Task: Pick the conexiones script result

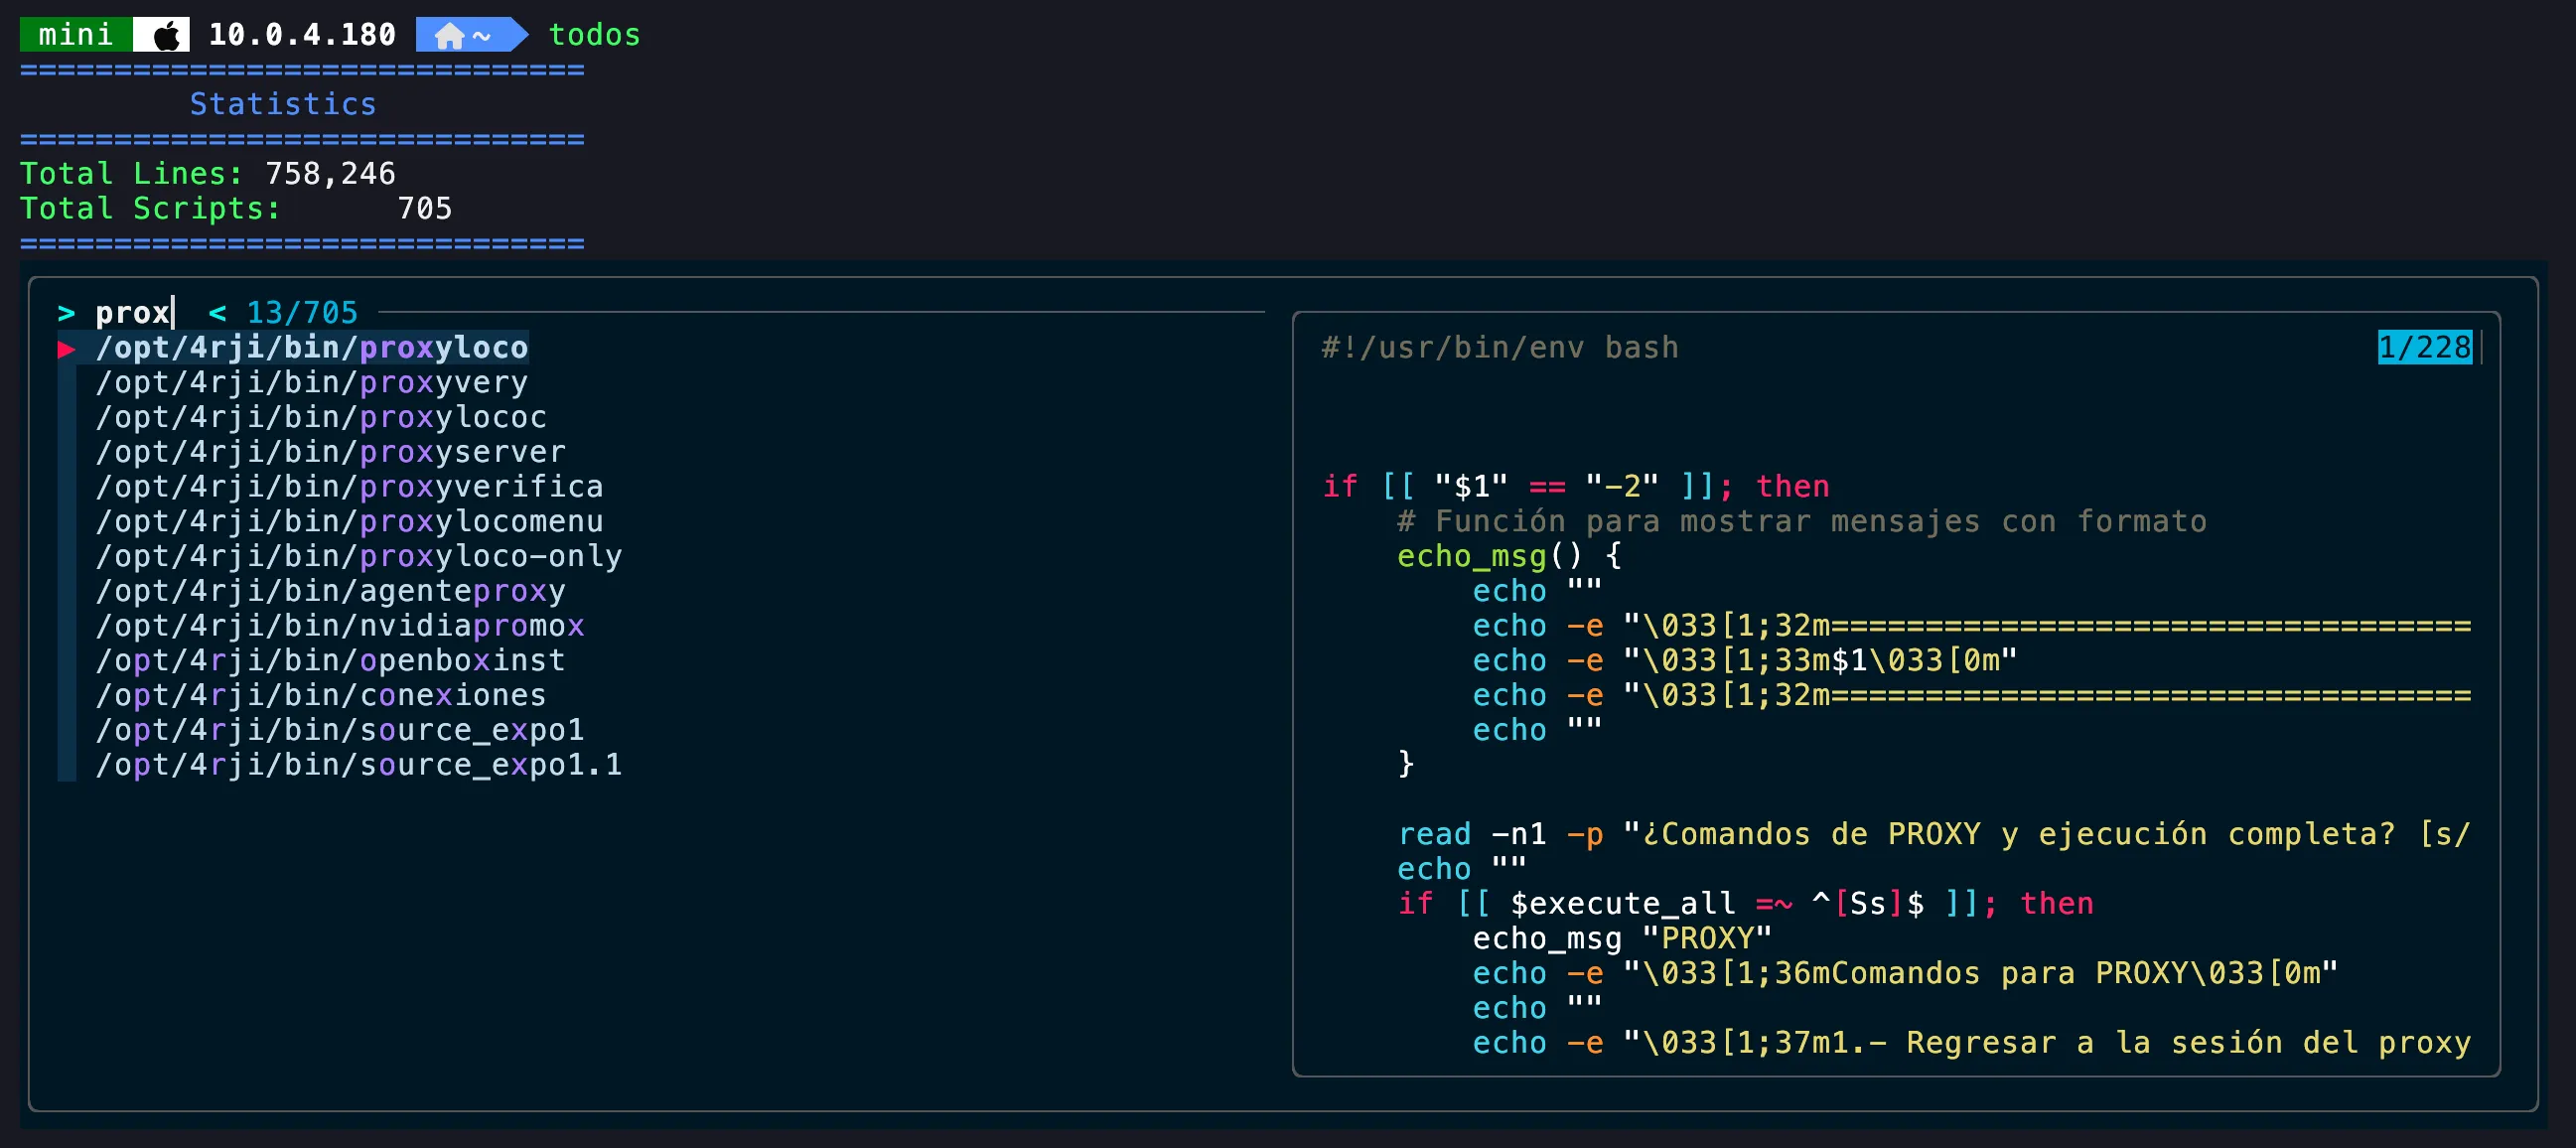Action: (x=320, y=695)
